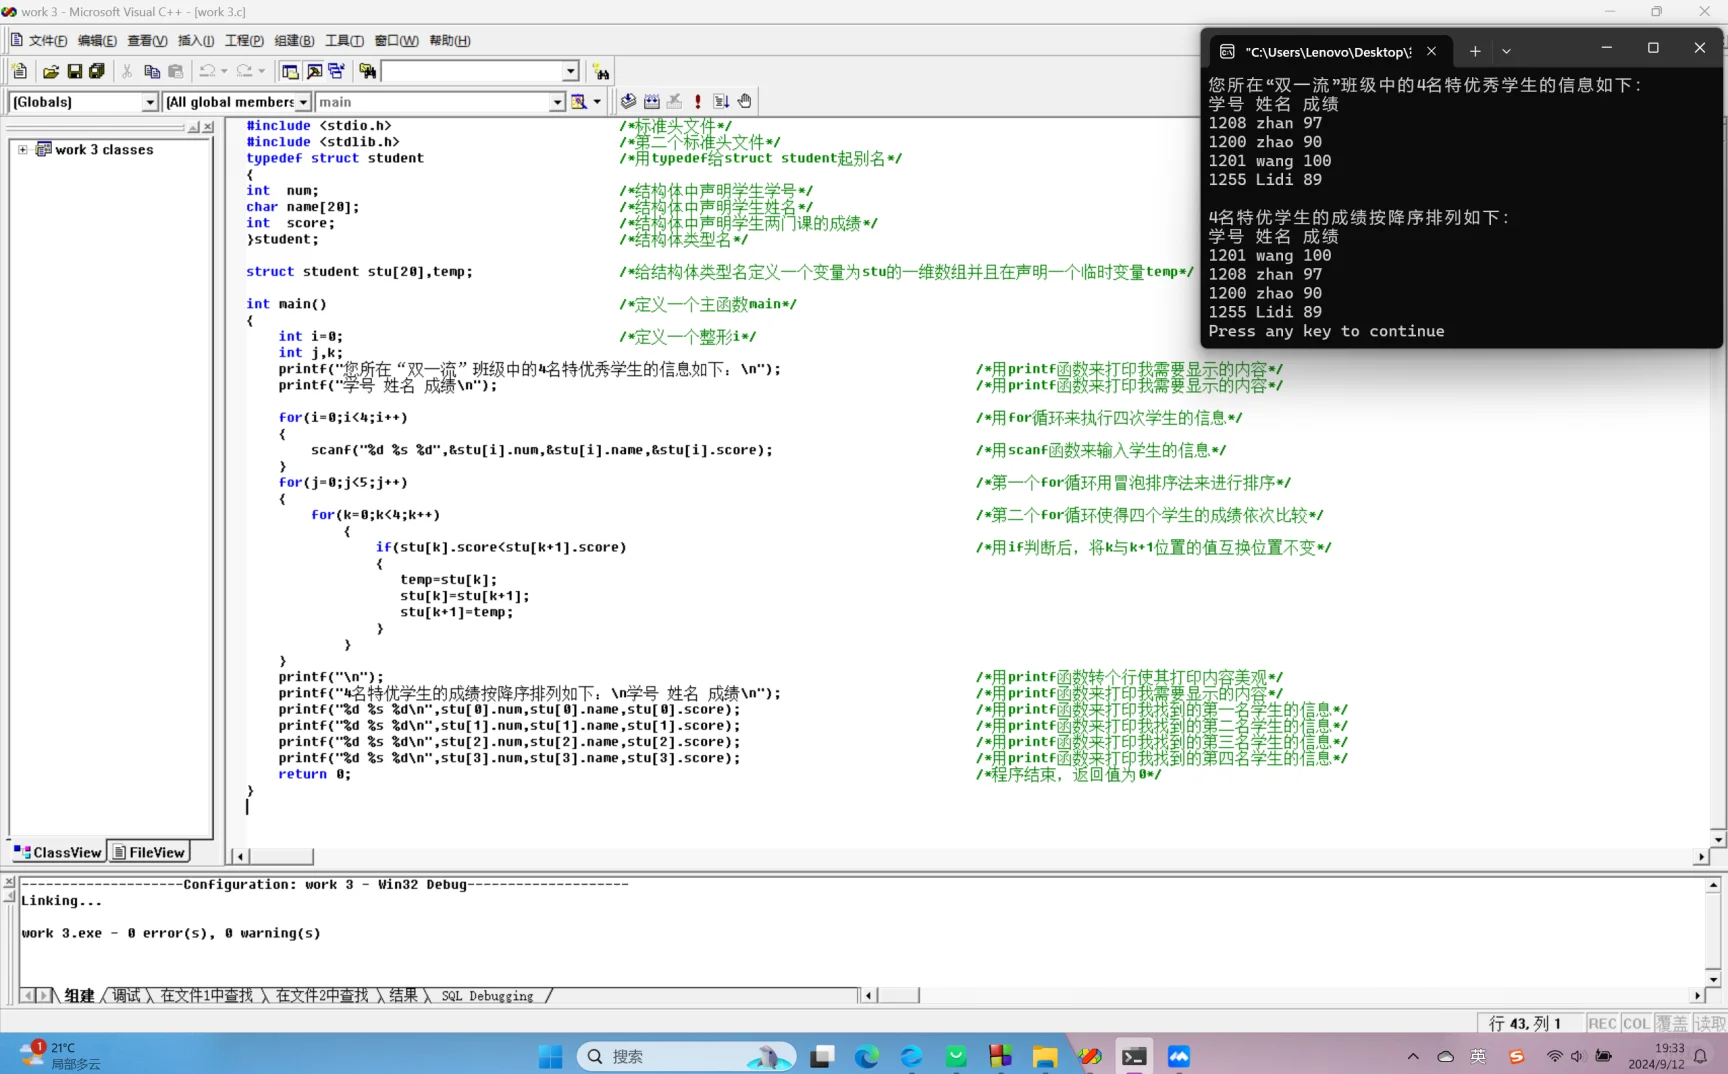Toggle a breakpoint with the hand icon
The width and height of the screenshot is (1728, 1074).
(x=745, y=101)
